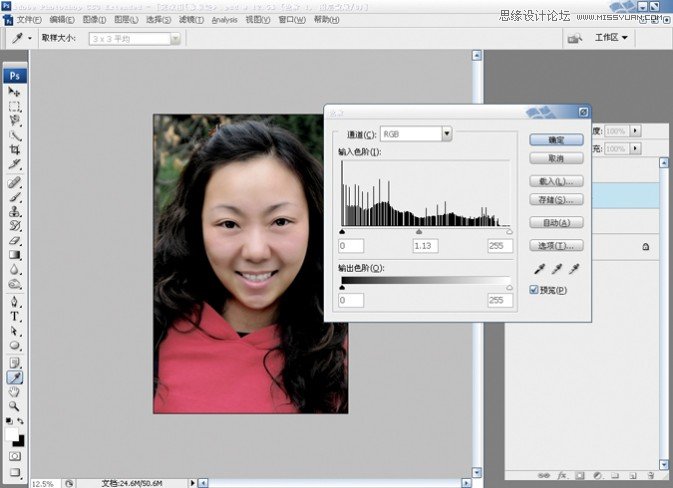Toggle Quick Mask mode
This screenshot has height=488, width=673.
click(x=15, y=456)
